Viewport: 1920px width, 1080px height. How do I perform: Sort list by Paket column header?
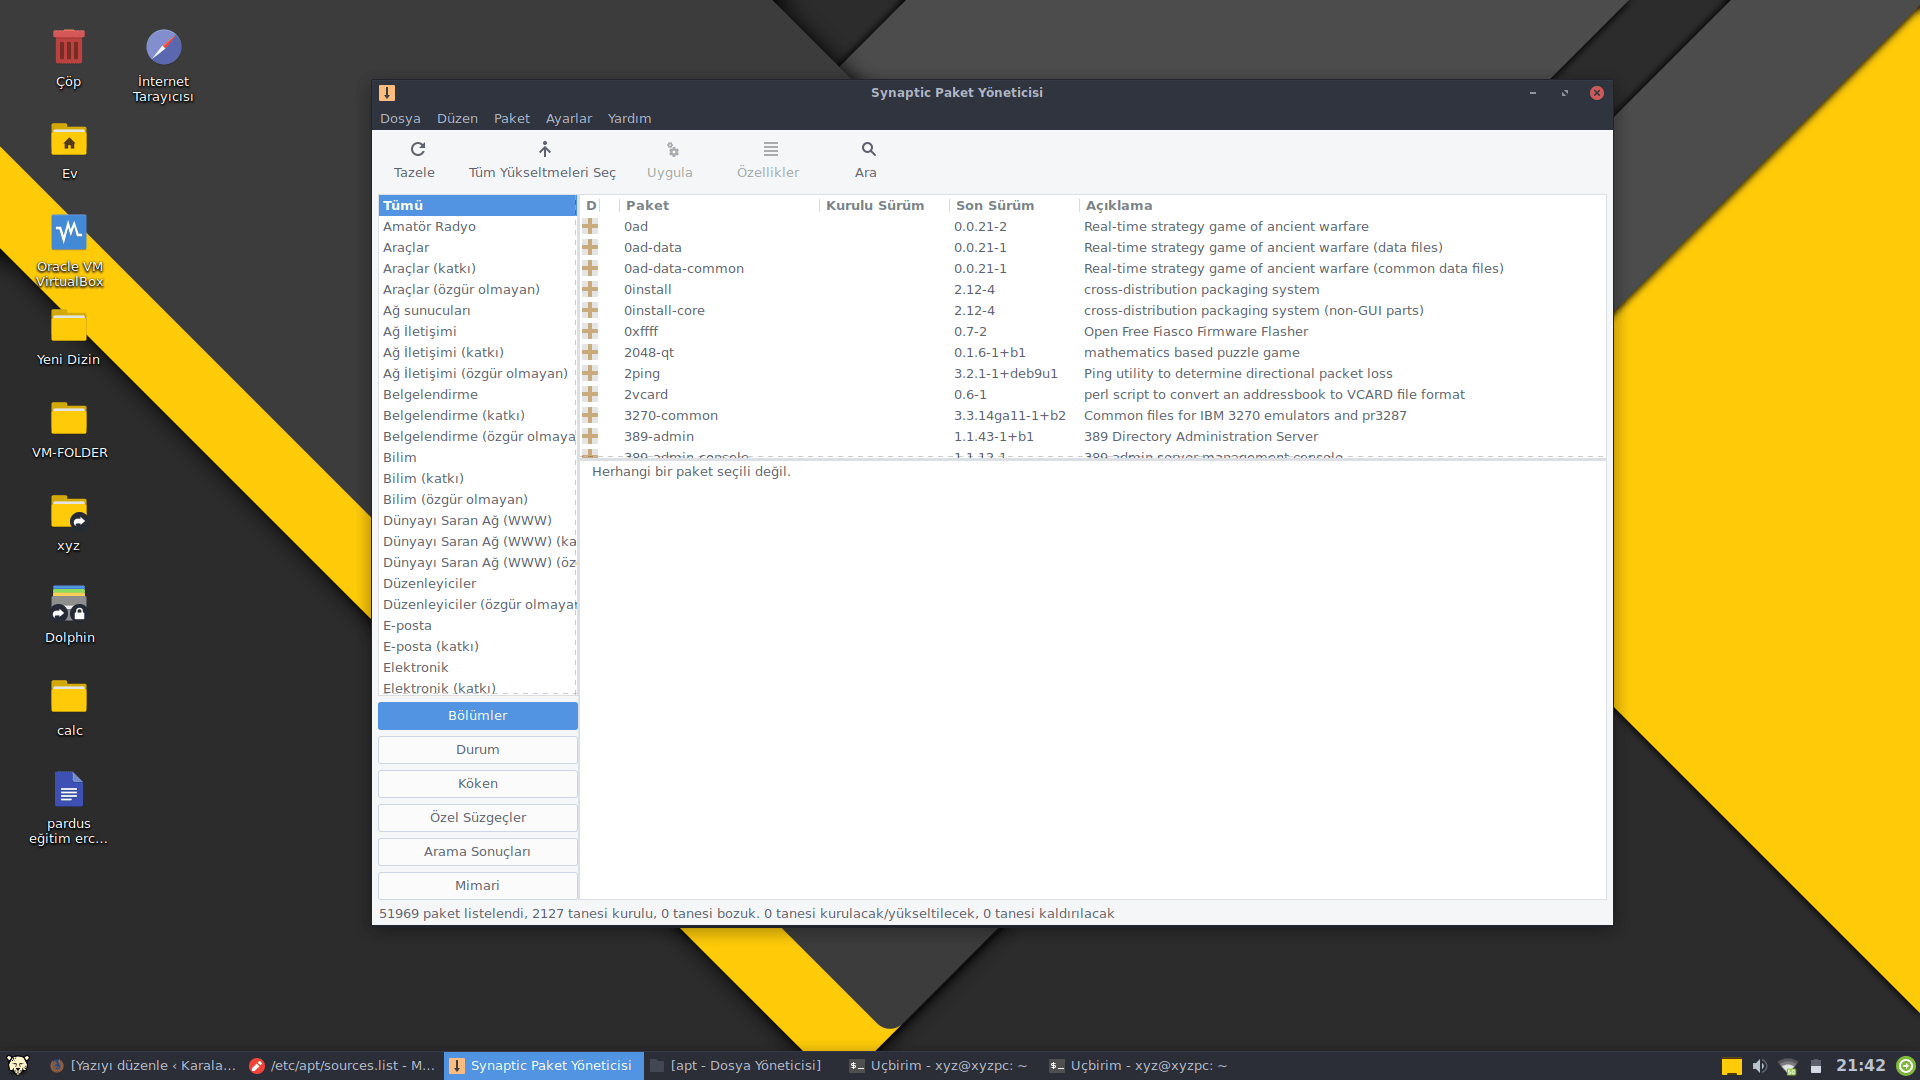click(647, 206)
